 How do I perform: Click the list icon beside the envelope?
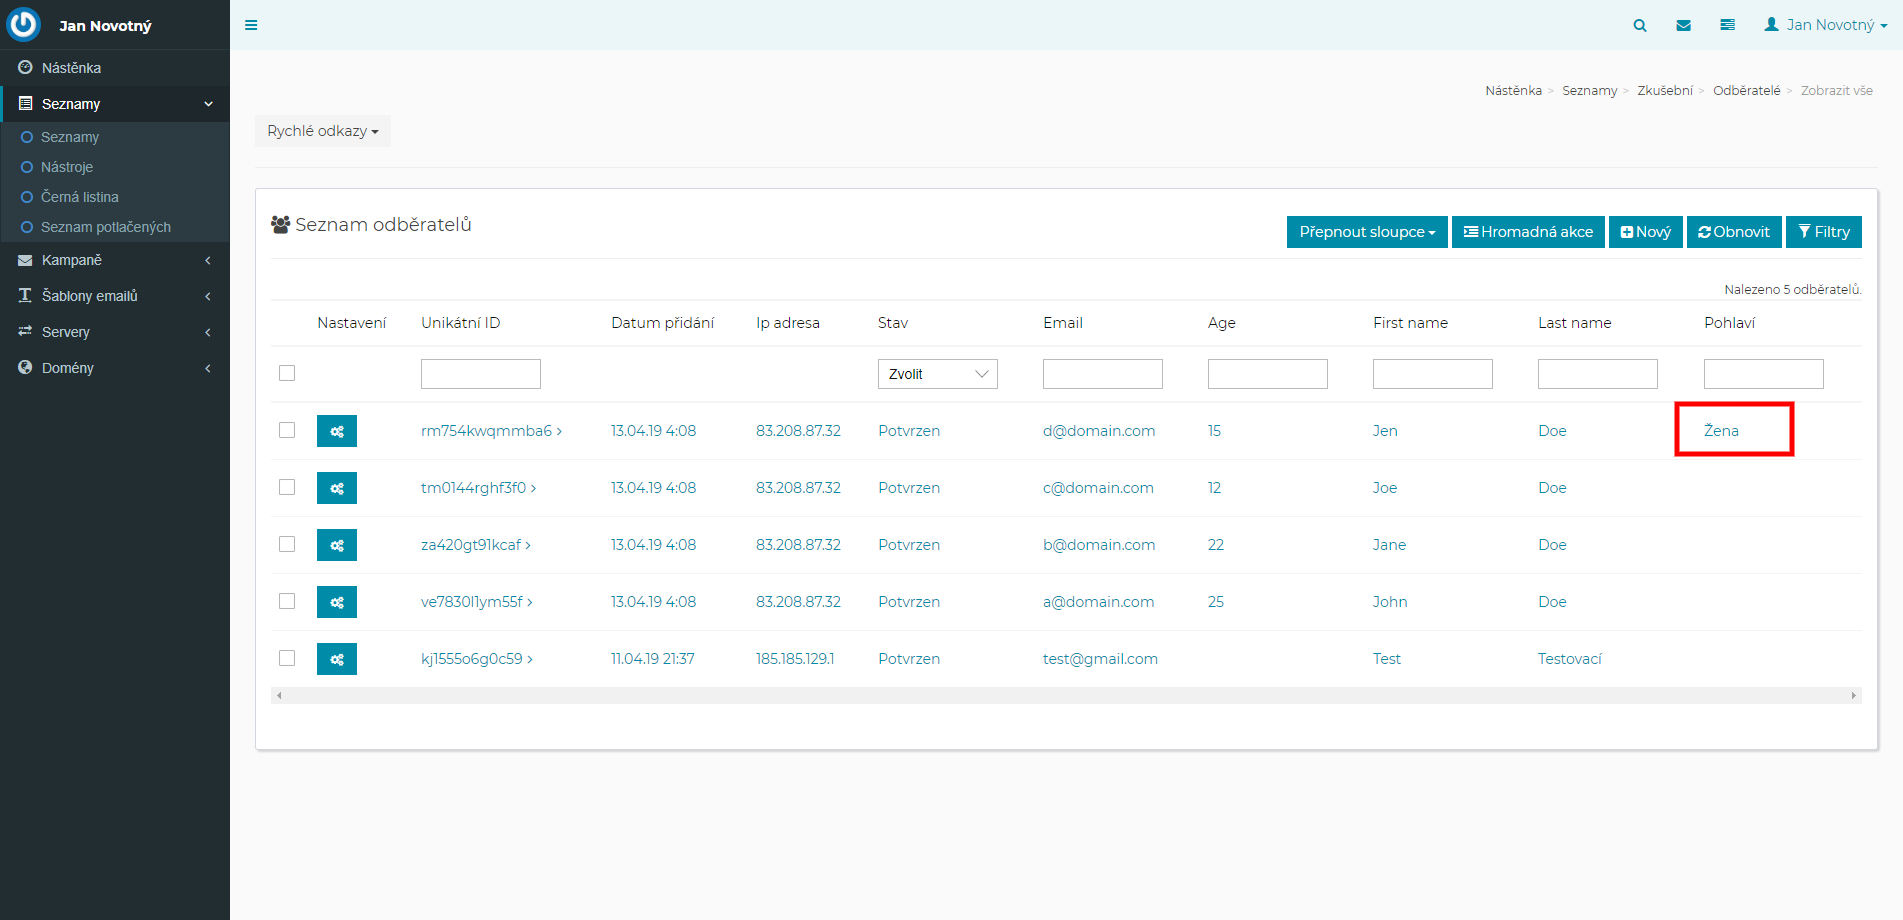[1727, 25]
